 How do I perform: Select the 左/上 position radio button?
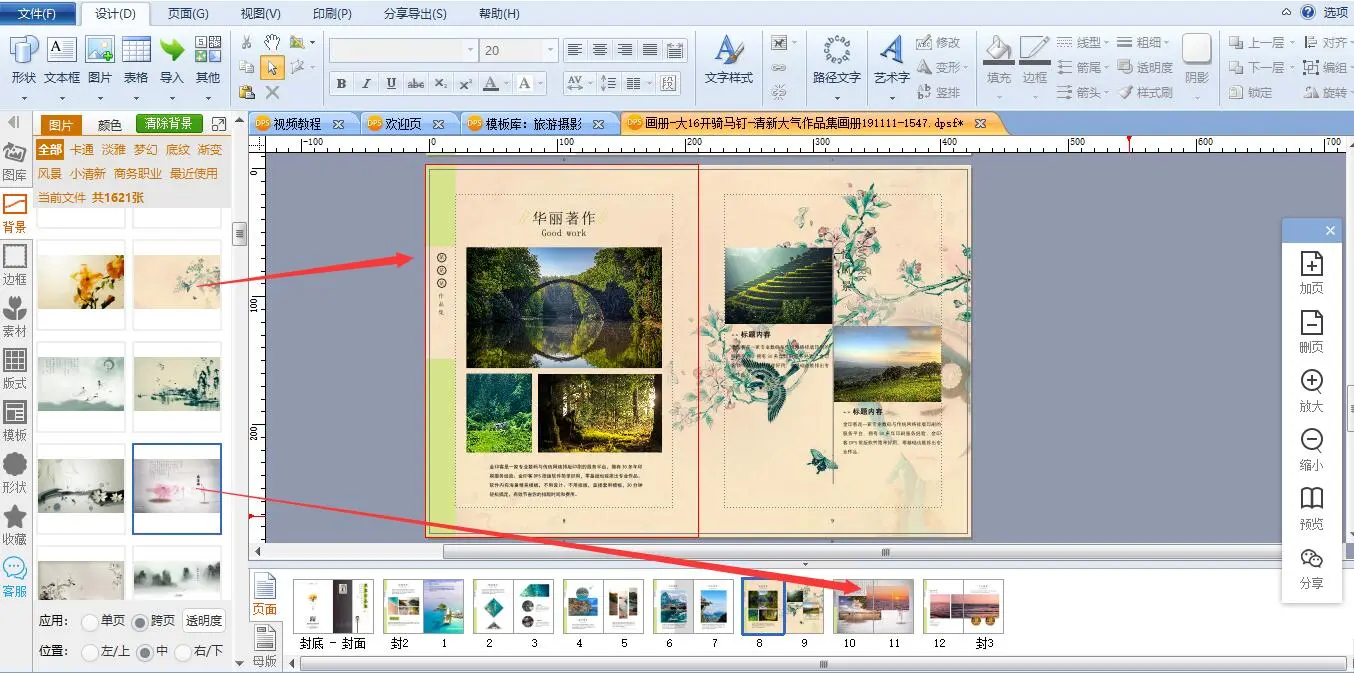(90, 652)
